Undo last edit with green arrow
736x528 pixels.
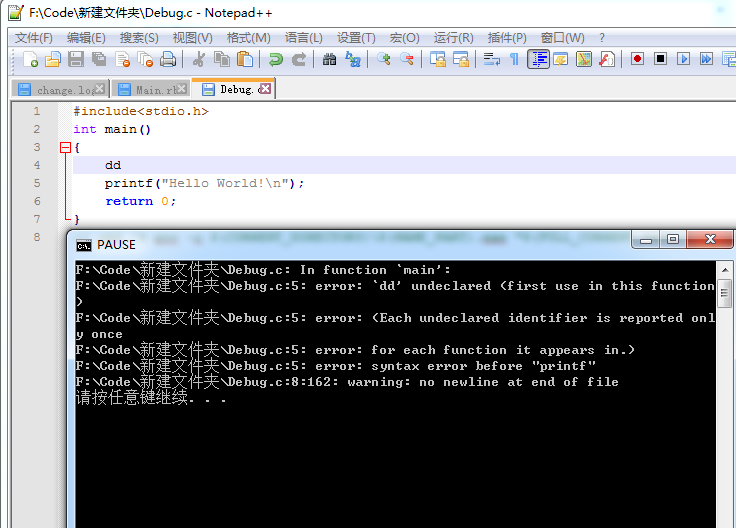point(276,60)
